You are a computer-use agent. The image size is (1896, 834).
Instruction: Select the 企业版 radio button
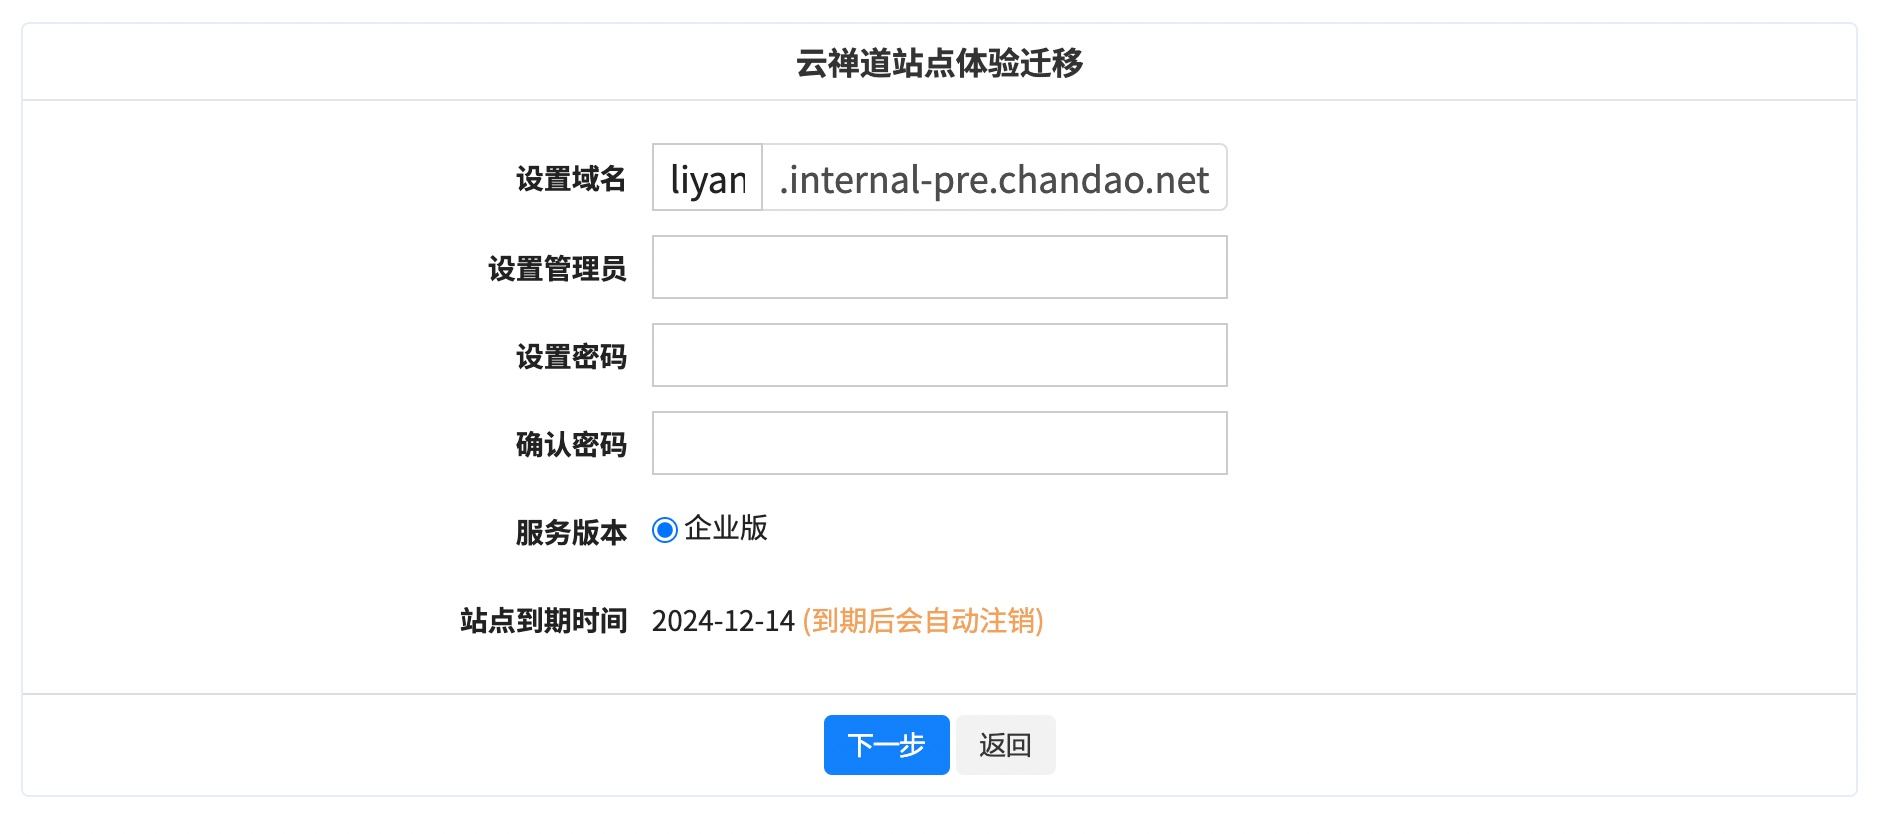[x=665, y=530]
